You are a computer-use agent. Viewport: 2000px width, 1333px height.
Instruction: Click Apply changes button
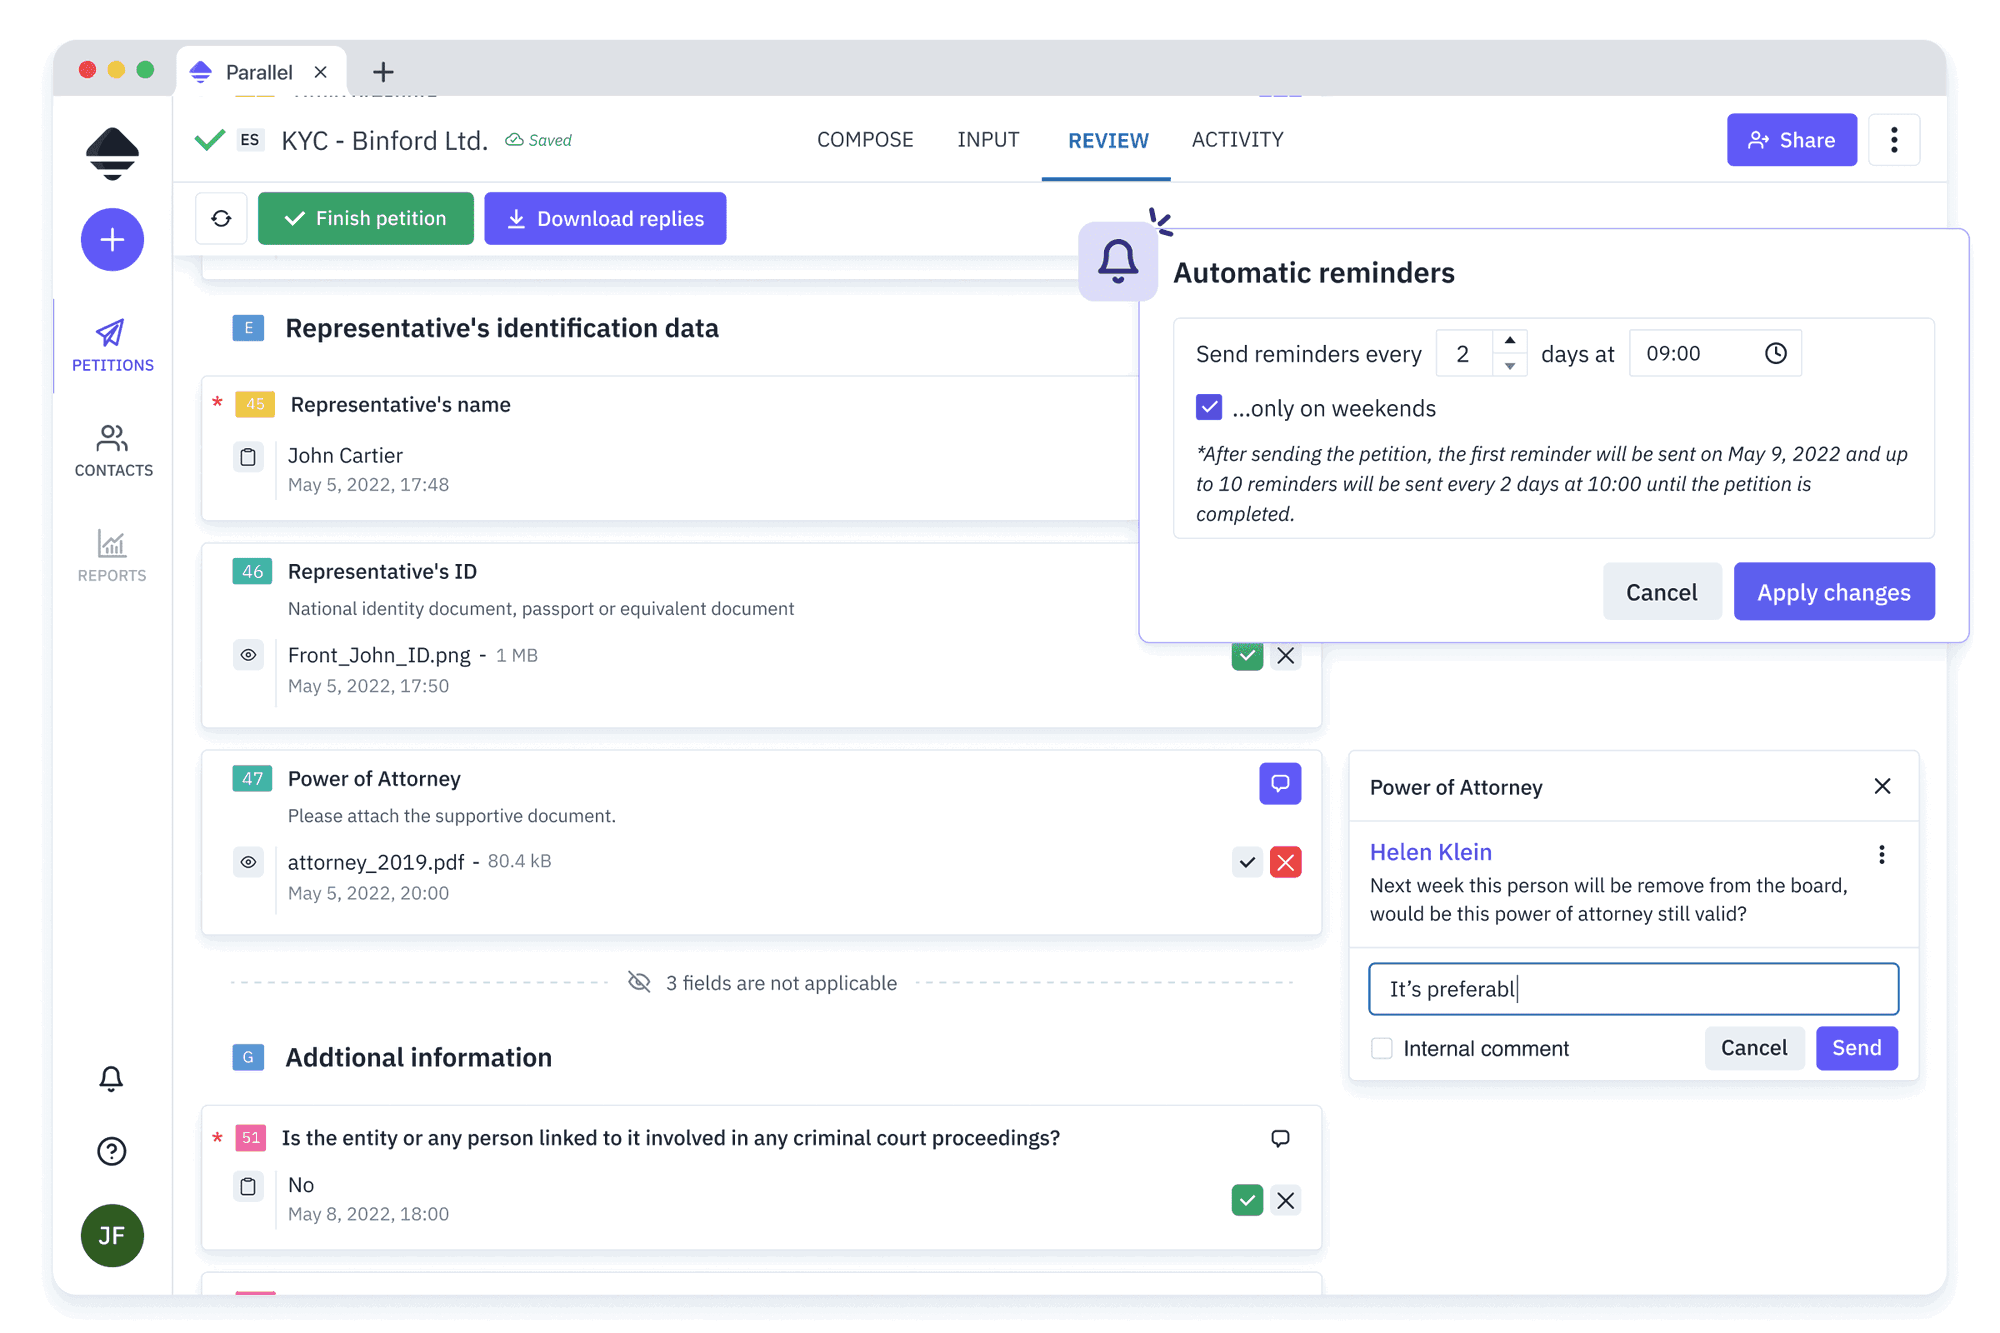(1832, 591)
